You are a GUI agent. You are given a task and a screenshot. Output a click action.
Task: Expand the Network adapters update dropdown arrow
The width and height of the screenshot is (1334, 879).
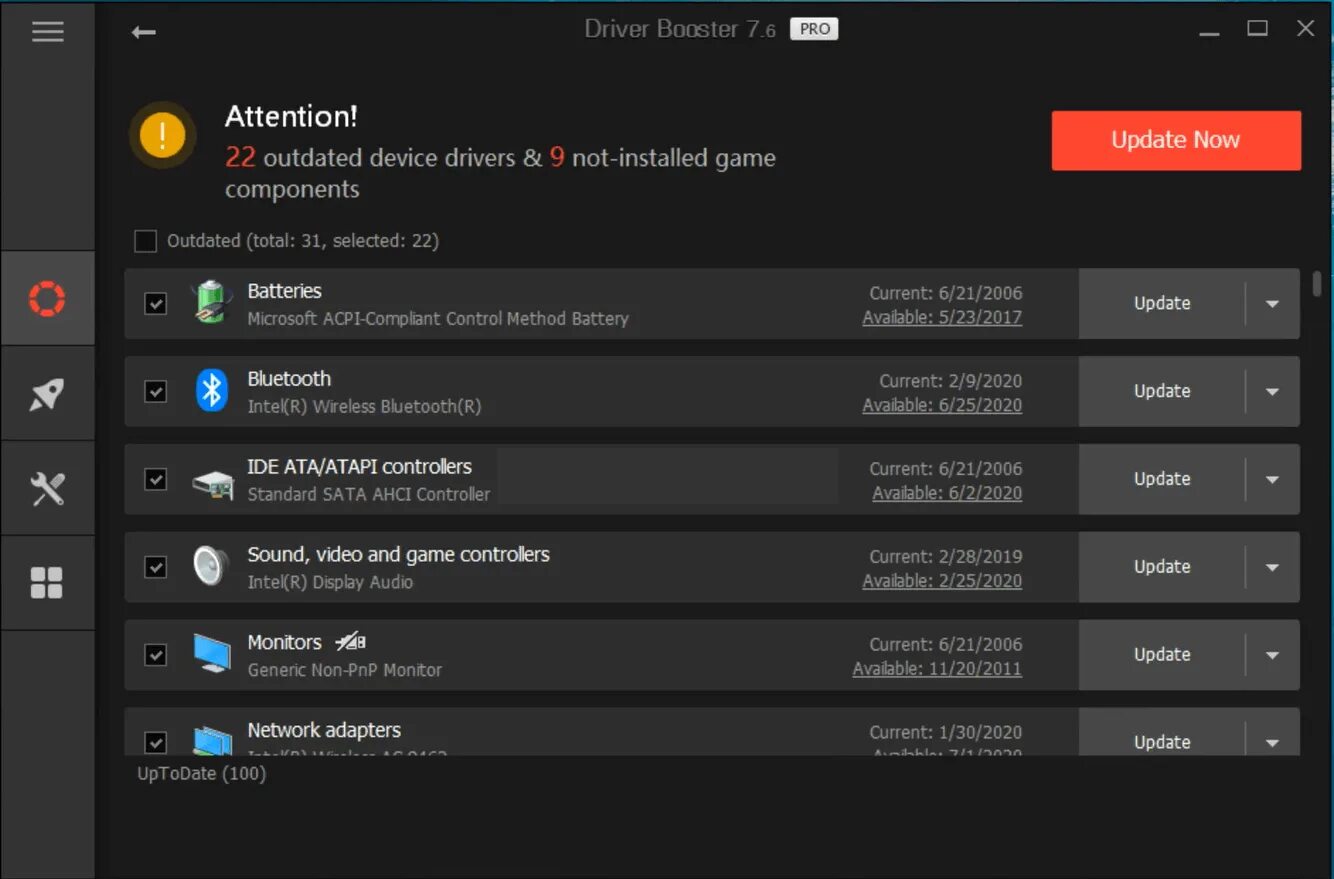[1272, 742]
